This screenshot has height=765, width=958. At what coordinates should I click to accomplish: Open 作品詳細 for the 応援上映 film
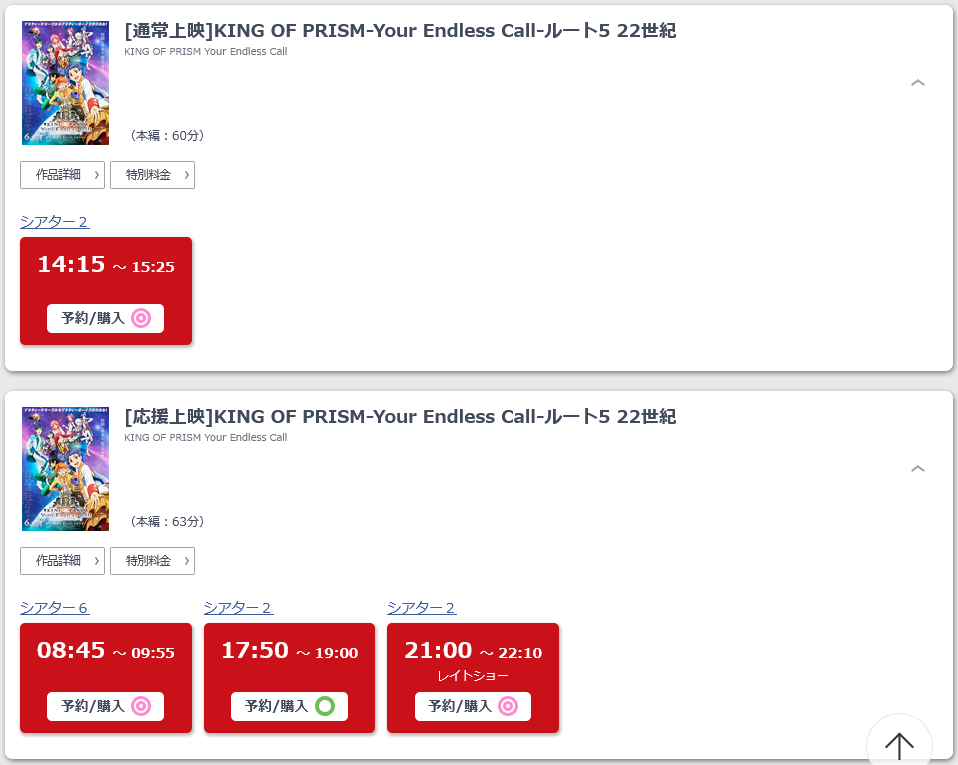62,561
